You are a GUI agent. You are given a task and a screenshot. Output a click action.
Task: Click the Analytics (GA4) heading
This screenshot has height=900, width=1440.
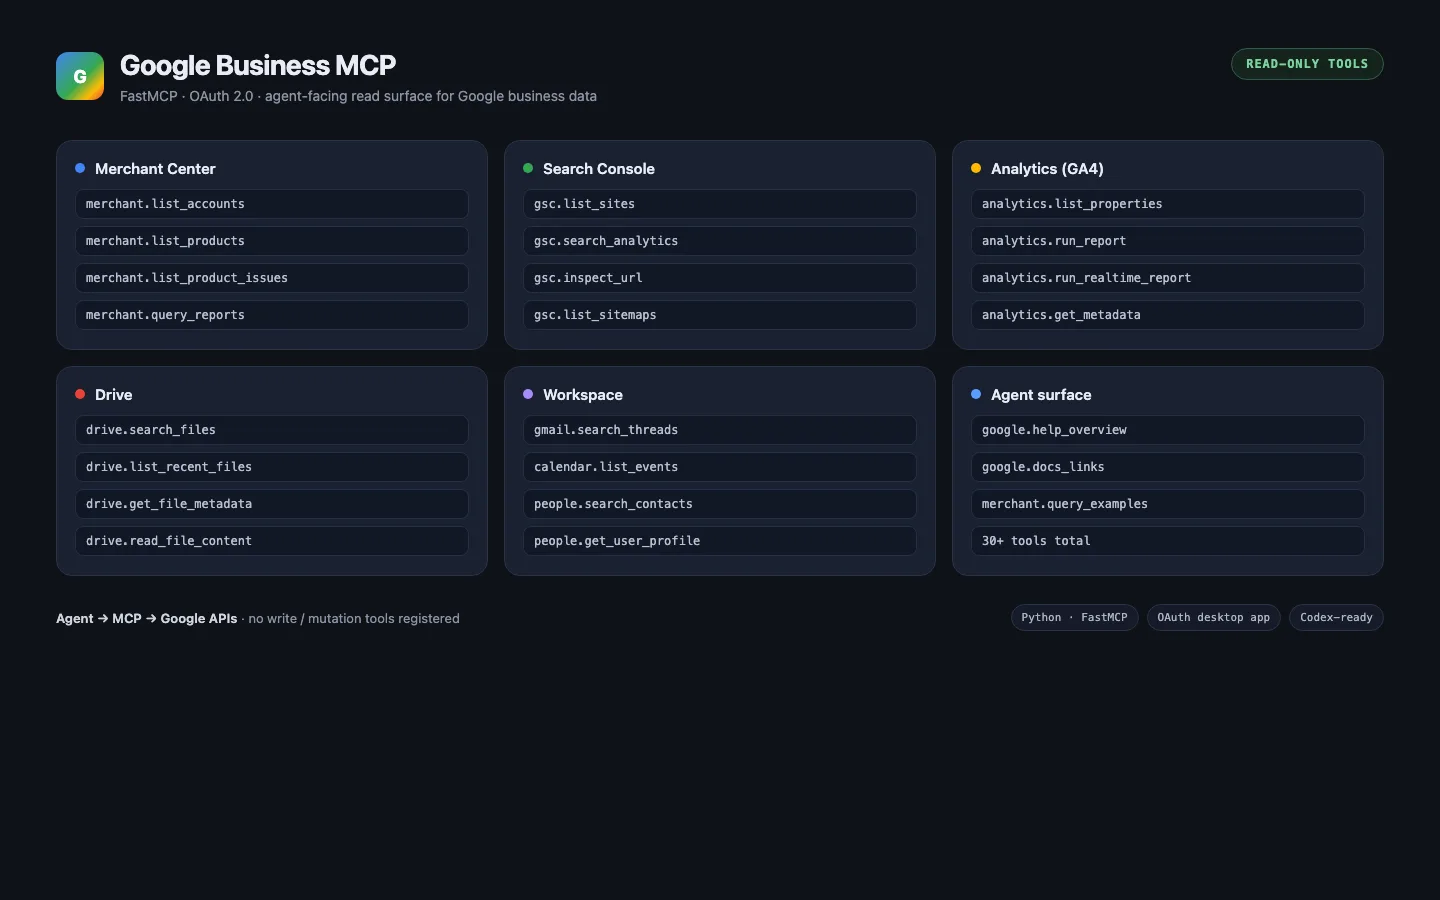(x=1047, y=169)
